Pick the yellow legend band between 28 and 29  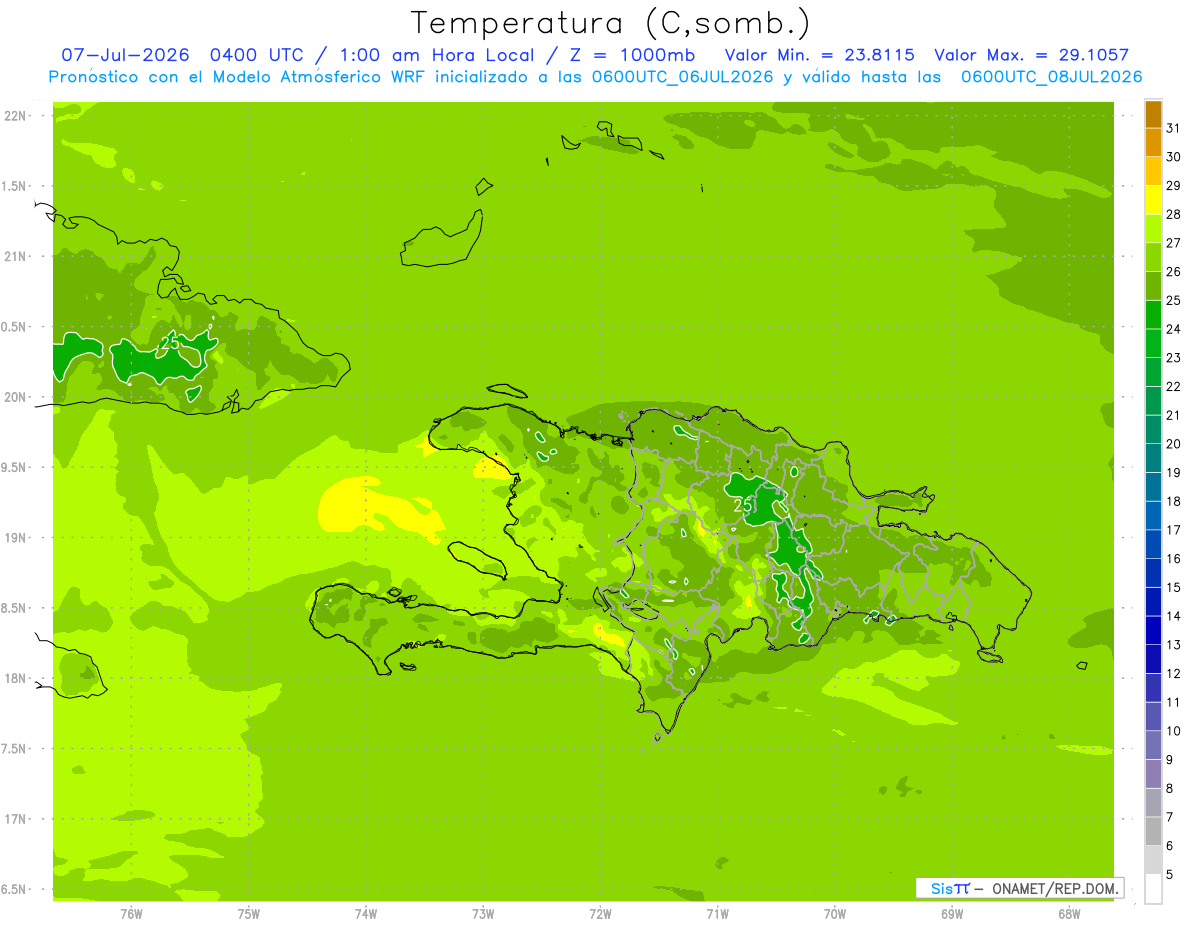pos(1153,200)
